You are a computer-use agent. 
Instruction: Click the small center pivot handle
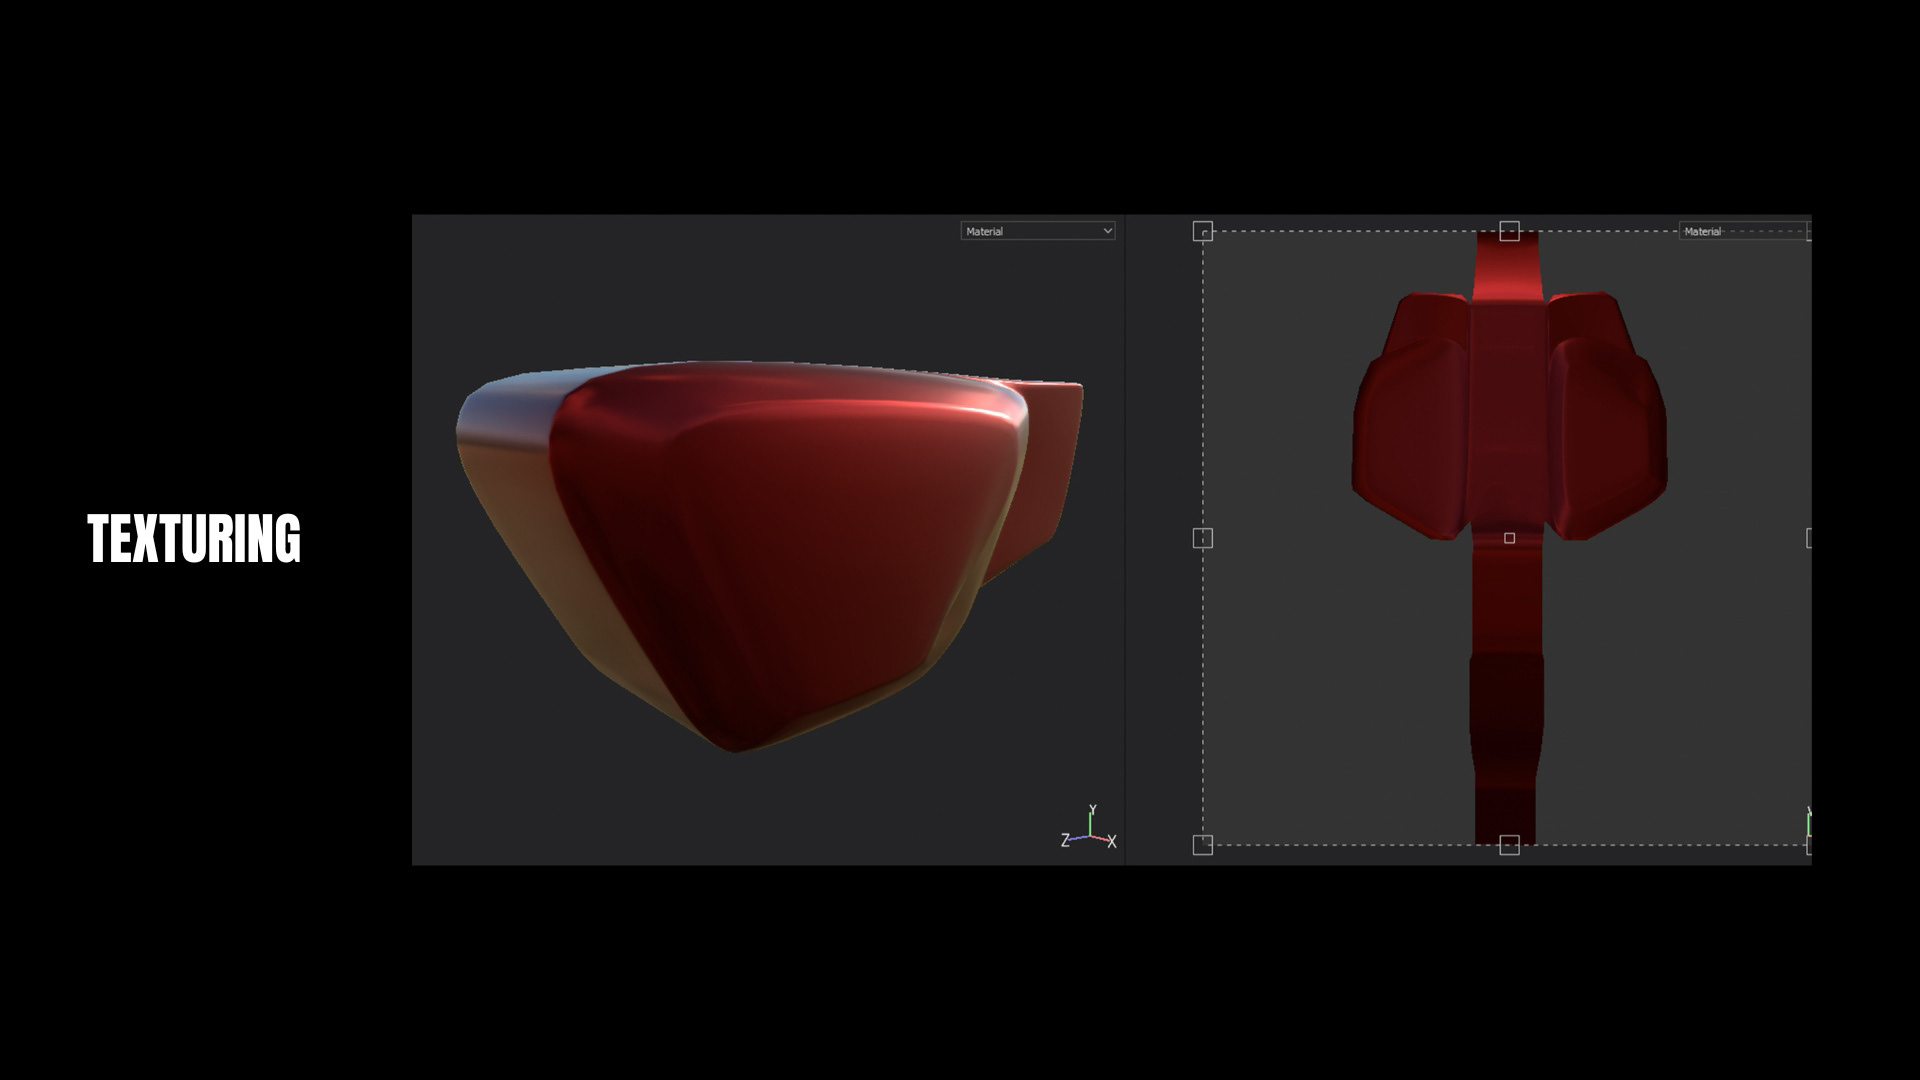point(1509,538)
